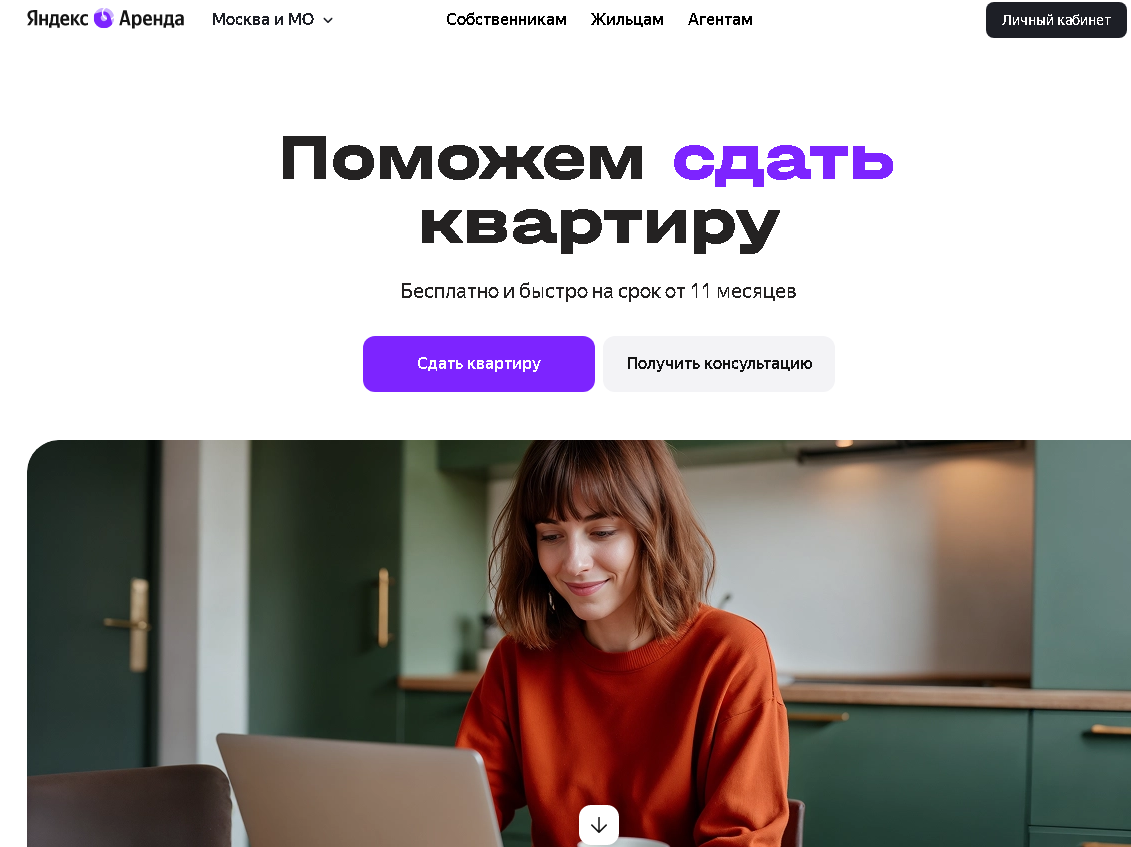Viewport: 1131px width, 847px height.
Task: Click the Яндекс wordmark in header
Action: 58,19
